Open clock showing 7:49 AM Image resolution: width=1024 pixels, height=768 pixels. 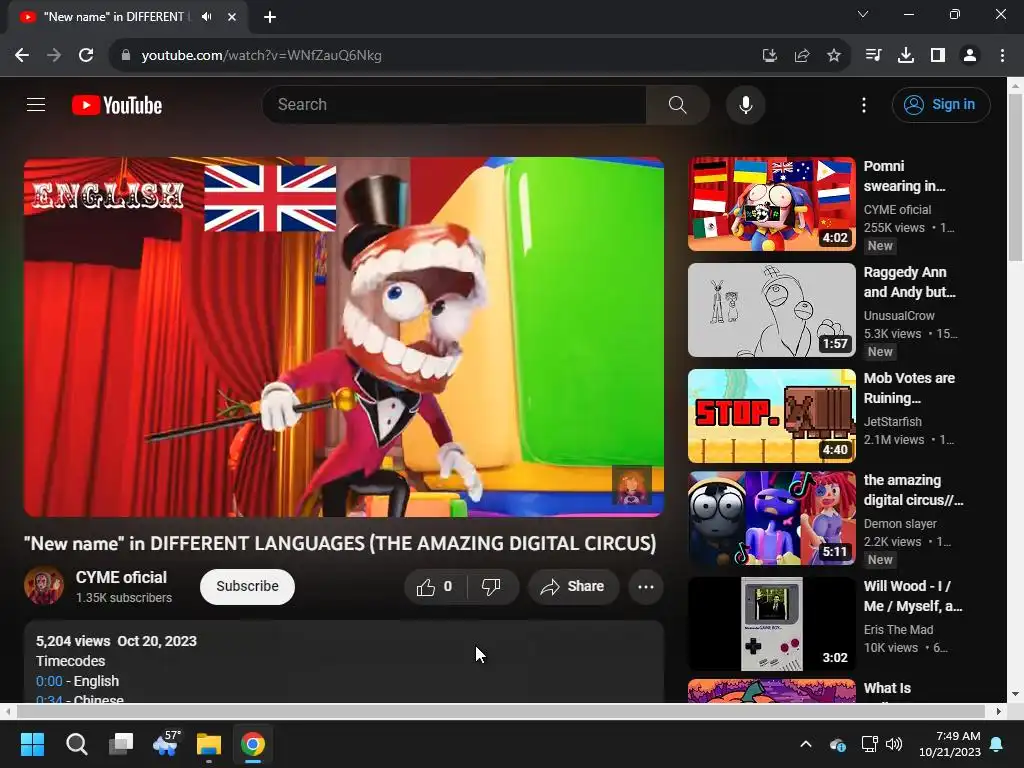(950, 744)
